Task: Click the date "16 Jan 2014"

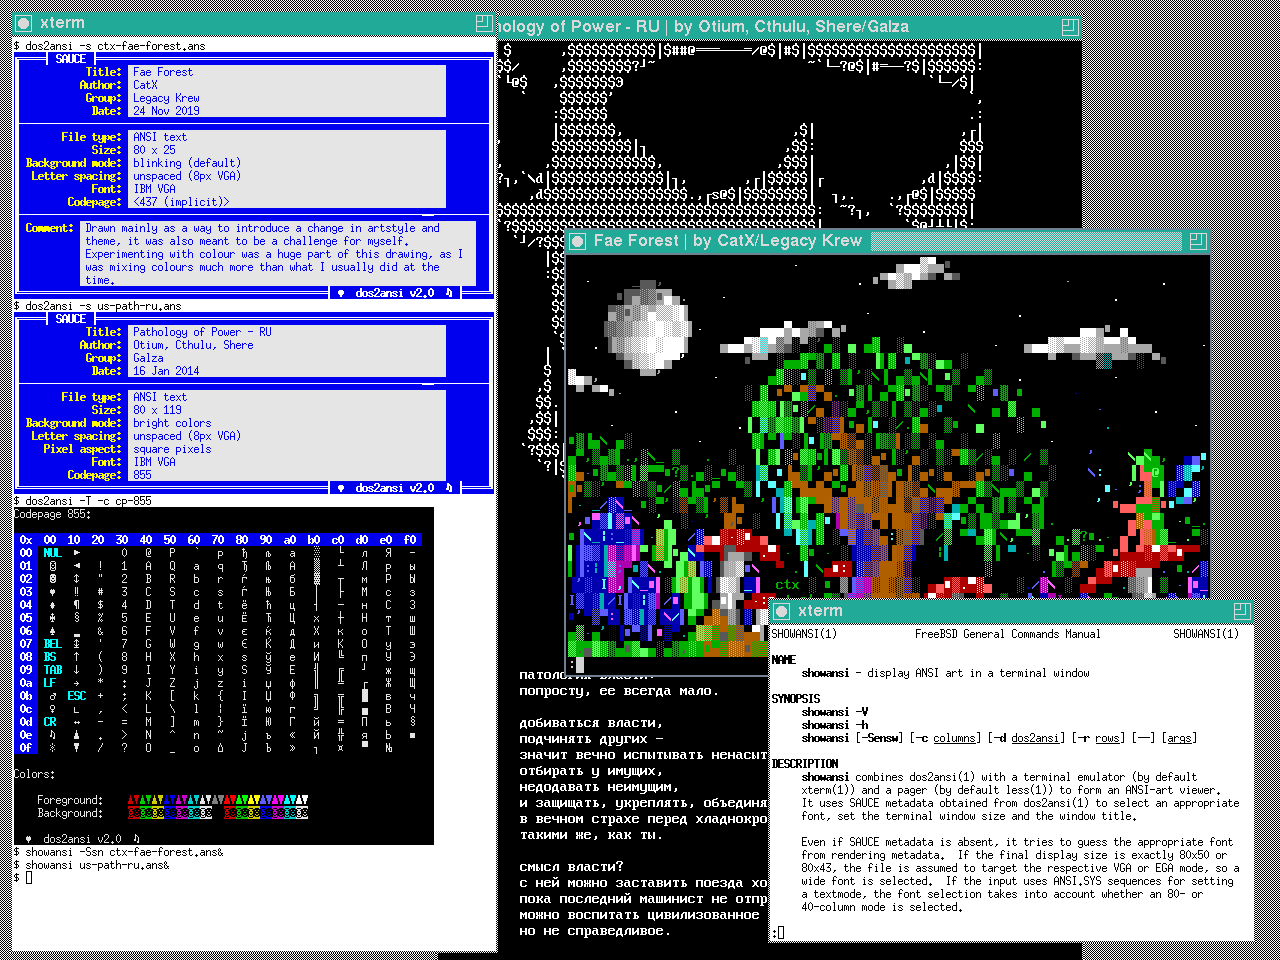Action: [166, 371]
